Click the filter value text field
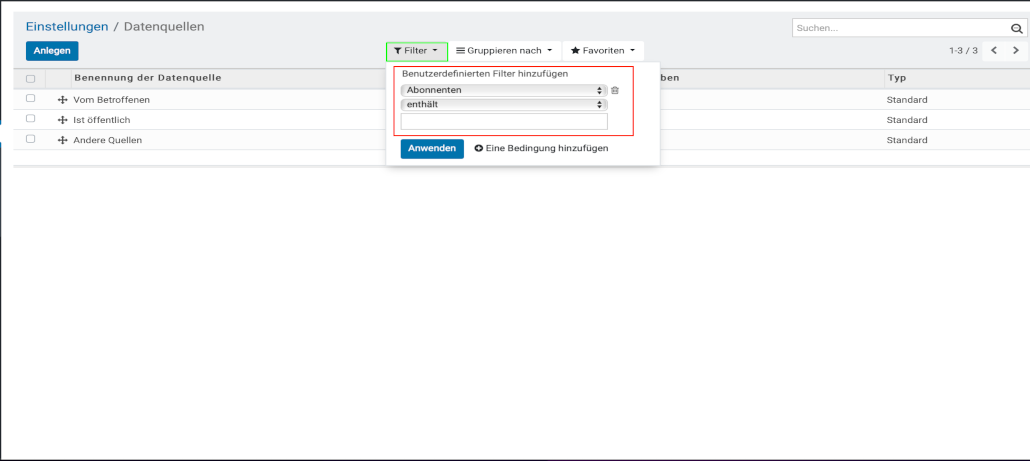The height and width of the screenshot is (461, 1030). point(504,122)
